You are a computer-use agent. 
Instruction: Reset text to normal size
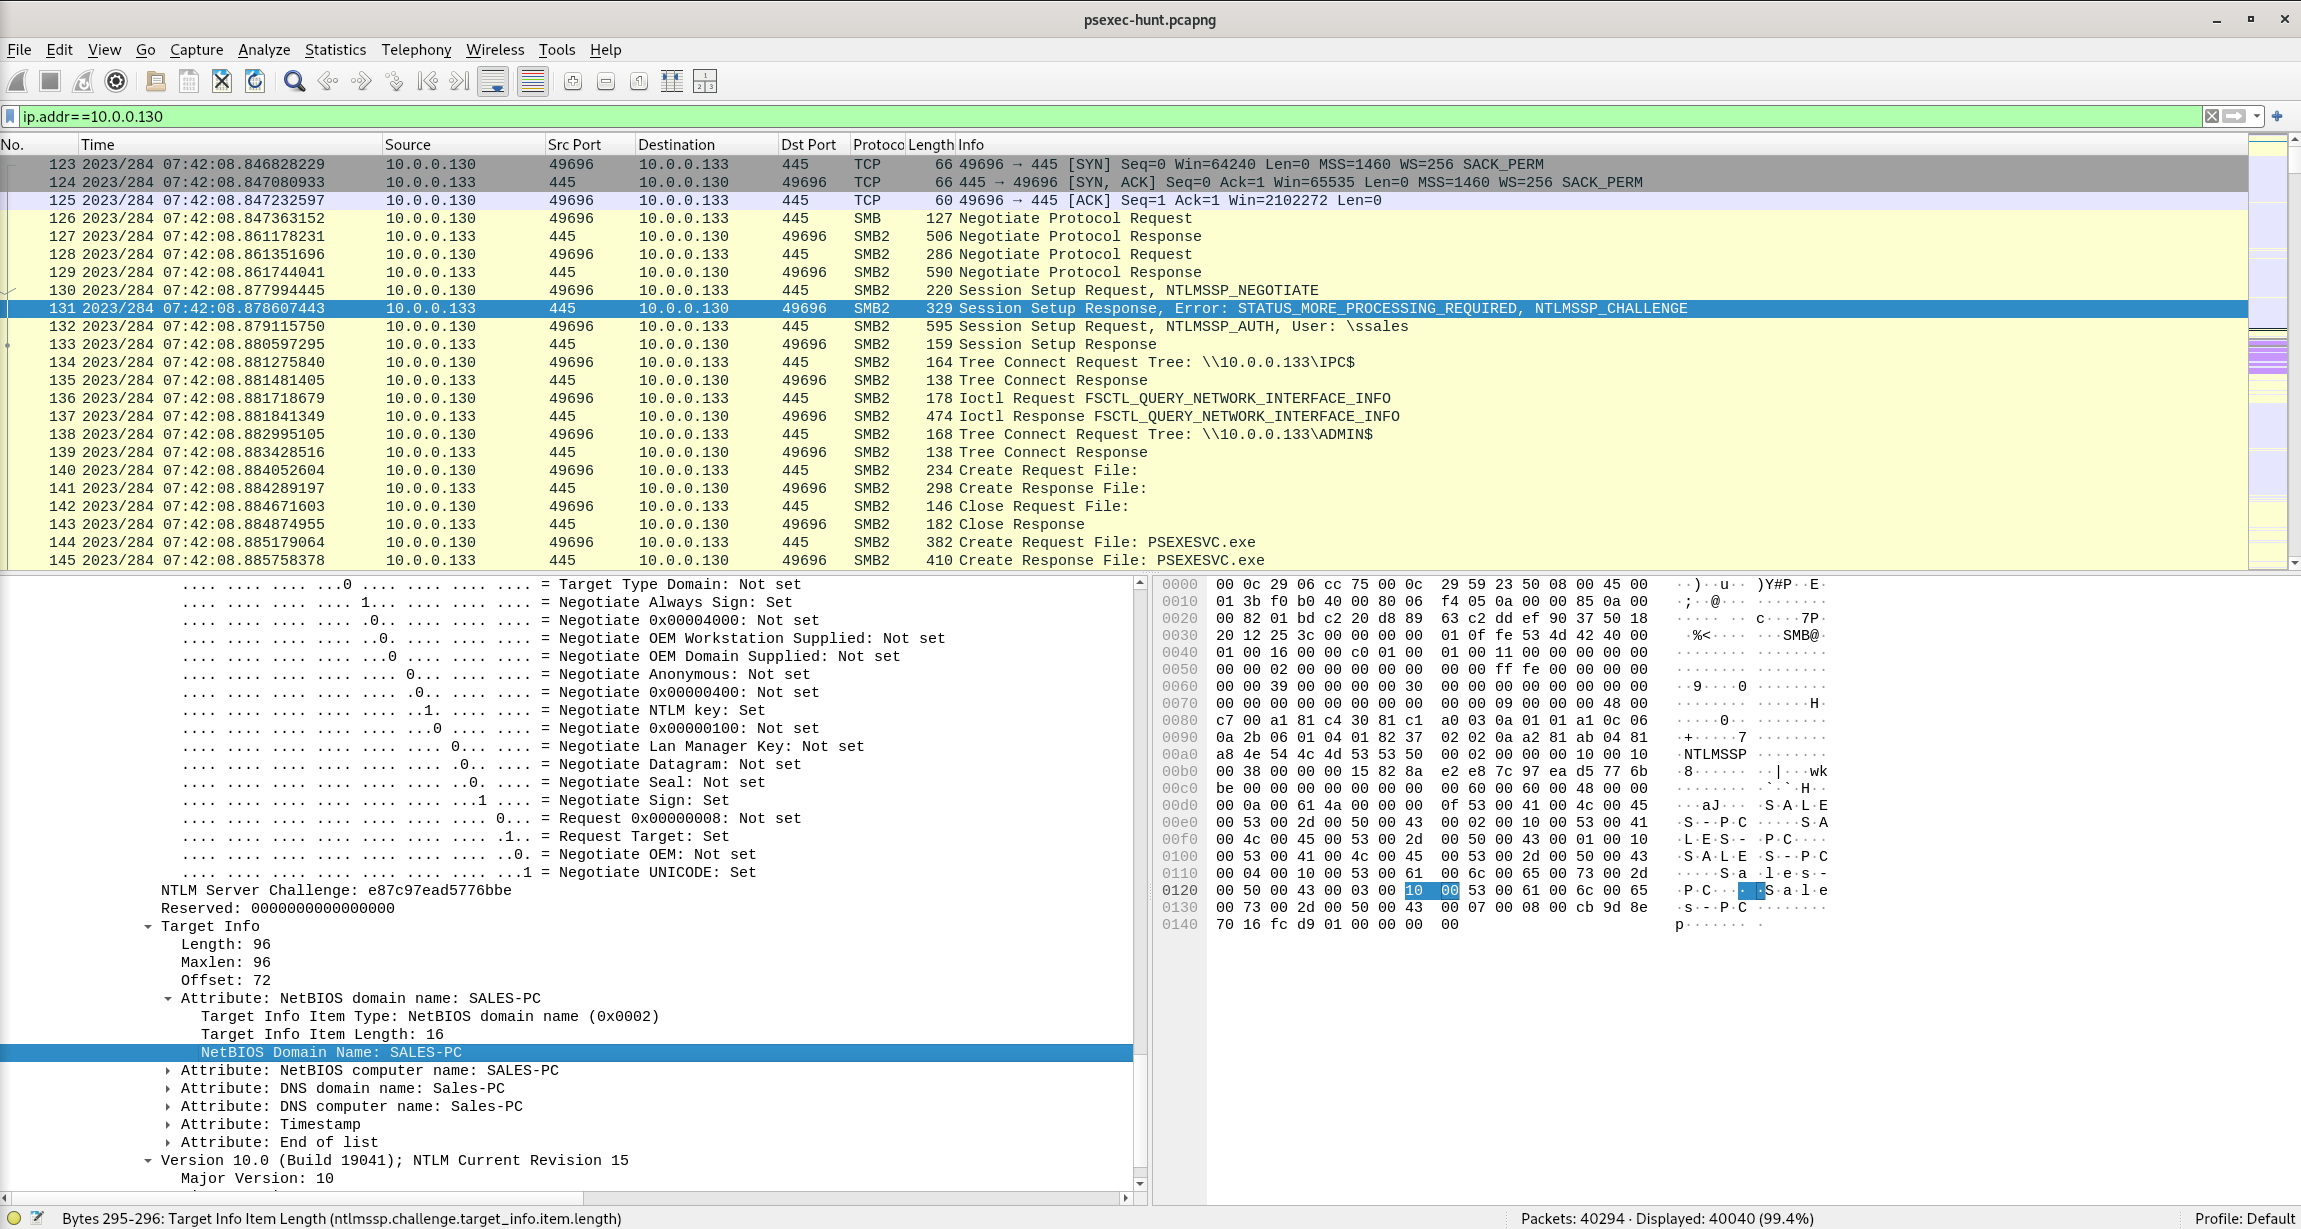click(x=638, y=82)
